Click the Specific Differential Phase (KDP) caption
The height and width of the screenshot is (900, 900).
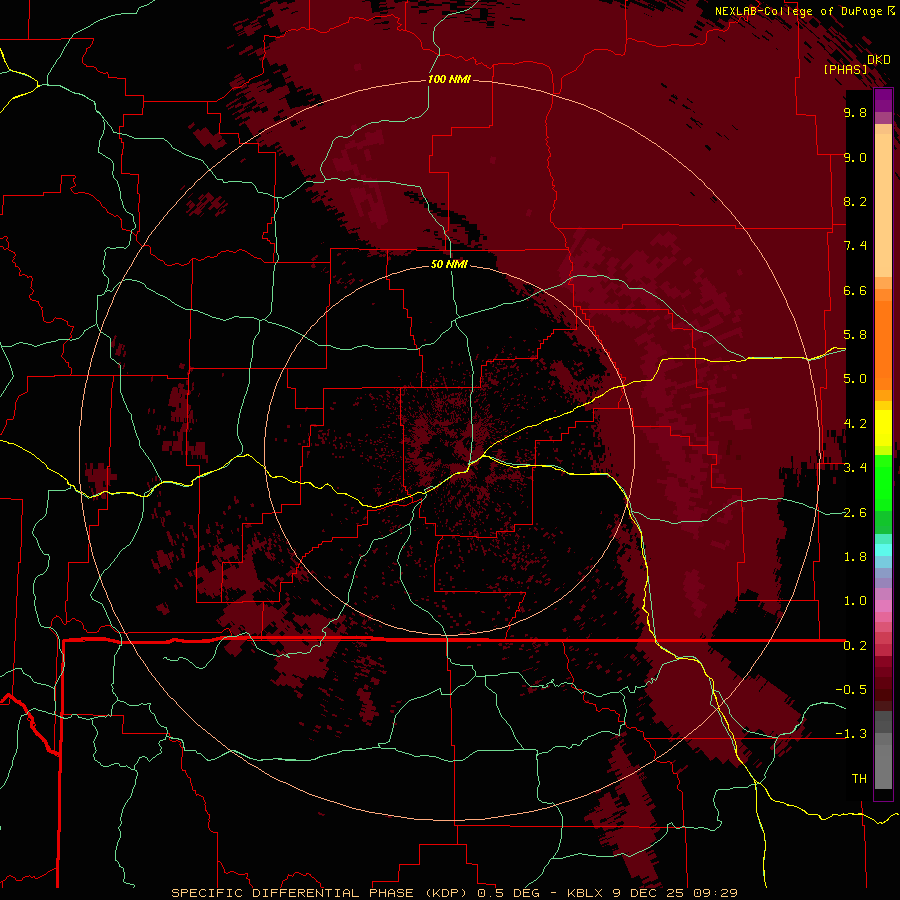(454, 893)
